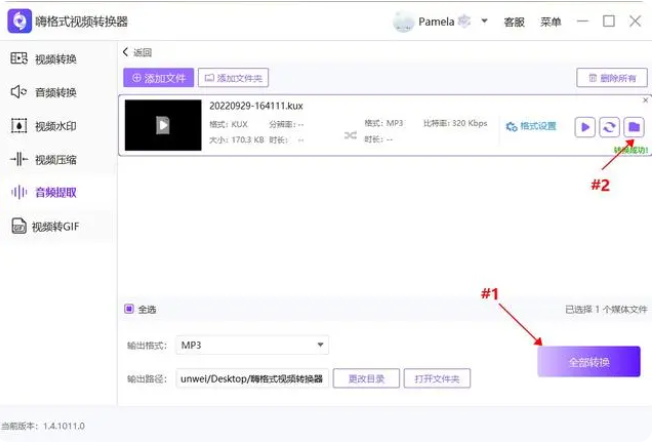Click the file name 20220929-164111.kux
The width and height of the screenshot is (657, 442).
(x=256, y=106)
